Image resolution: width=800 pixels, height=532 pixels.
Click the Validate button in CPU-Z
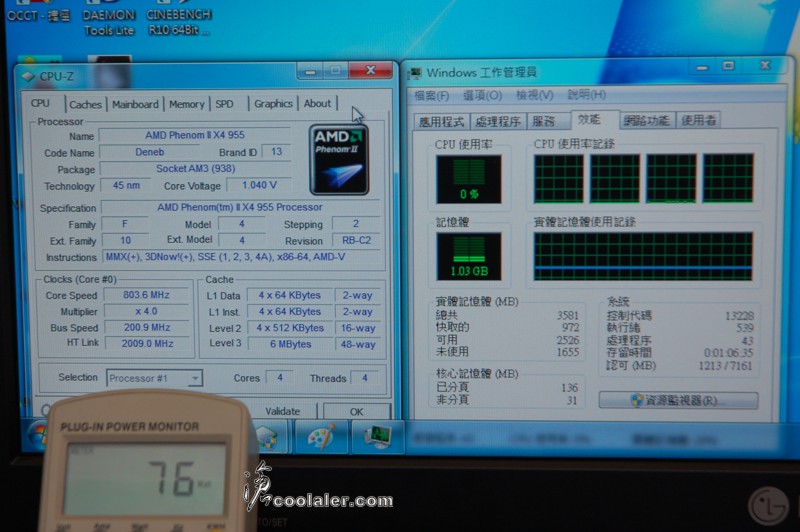point(283,411)
